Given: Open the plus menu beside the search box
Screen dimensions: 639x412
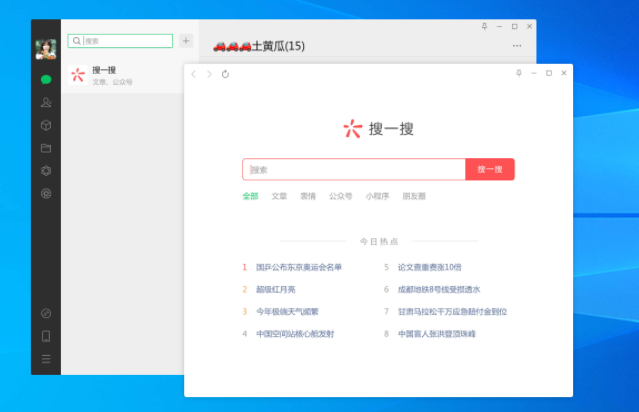Looking at the screenshot, I should click(186, 41).
